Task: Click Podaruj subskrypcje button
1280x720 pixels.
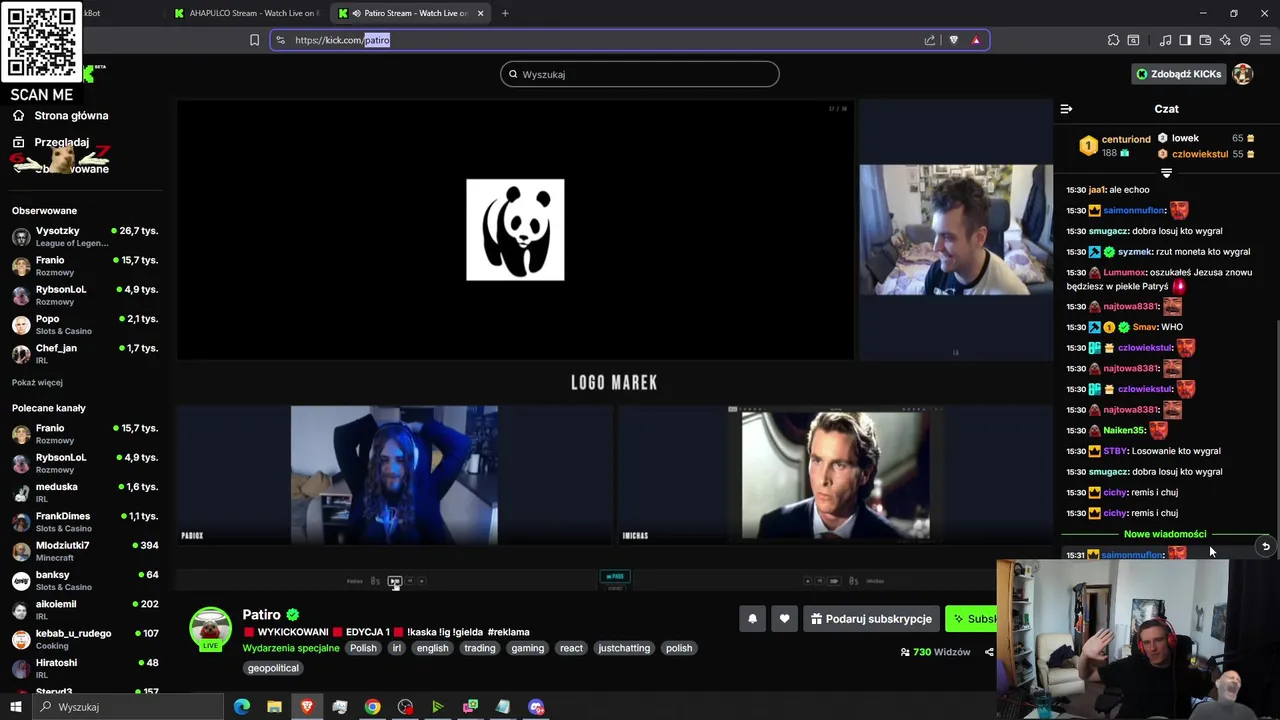Action: [871, 619]
